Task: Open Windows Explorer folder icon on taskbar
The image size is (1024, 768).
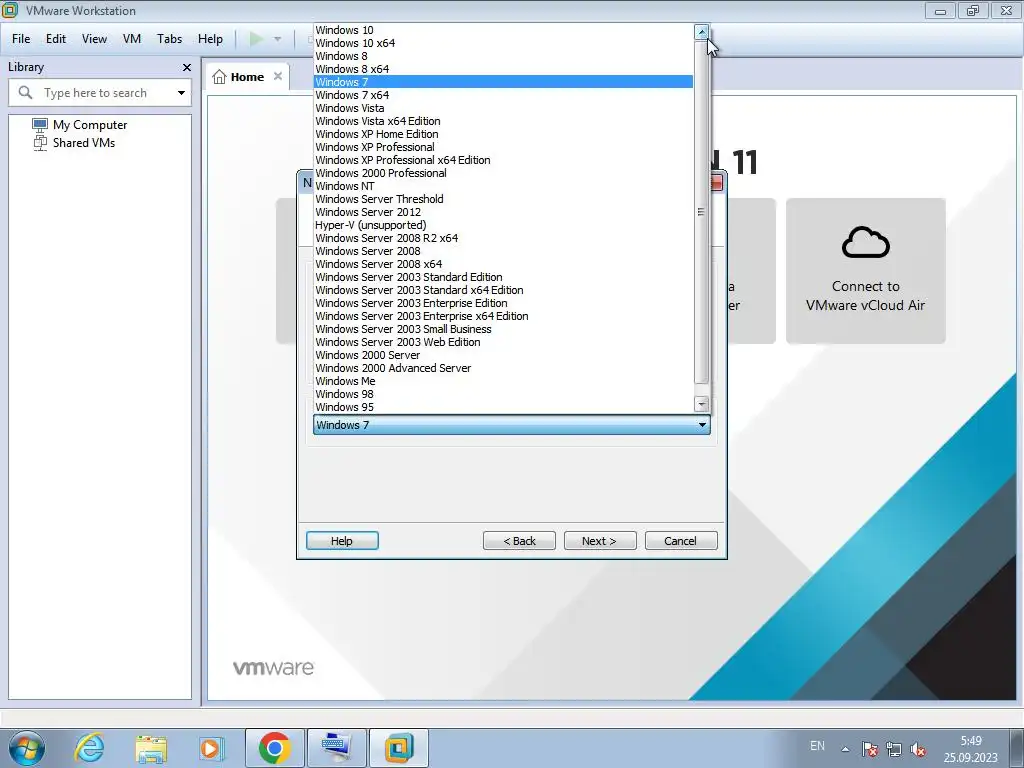Action: point(151,749)
